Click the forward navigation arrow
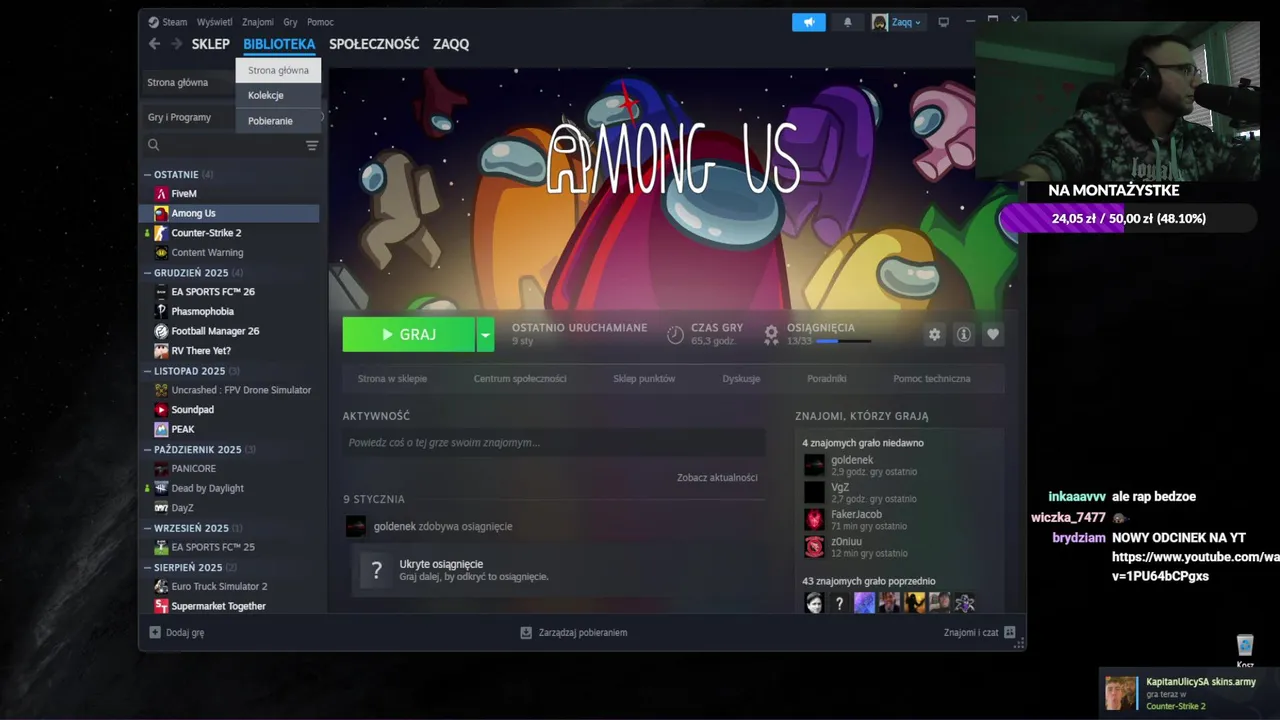This screenshot has width=1280, height=720. tap(176, 44)
